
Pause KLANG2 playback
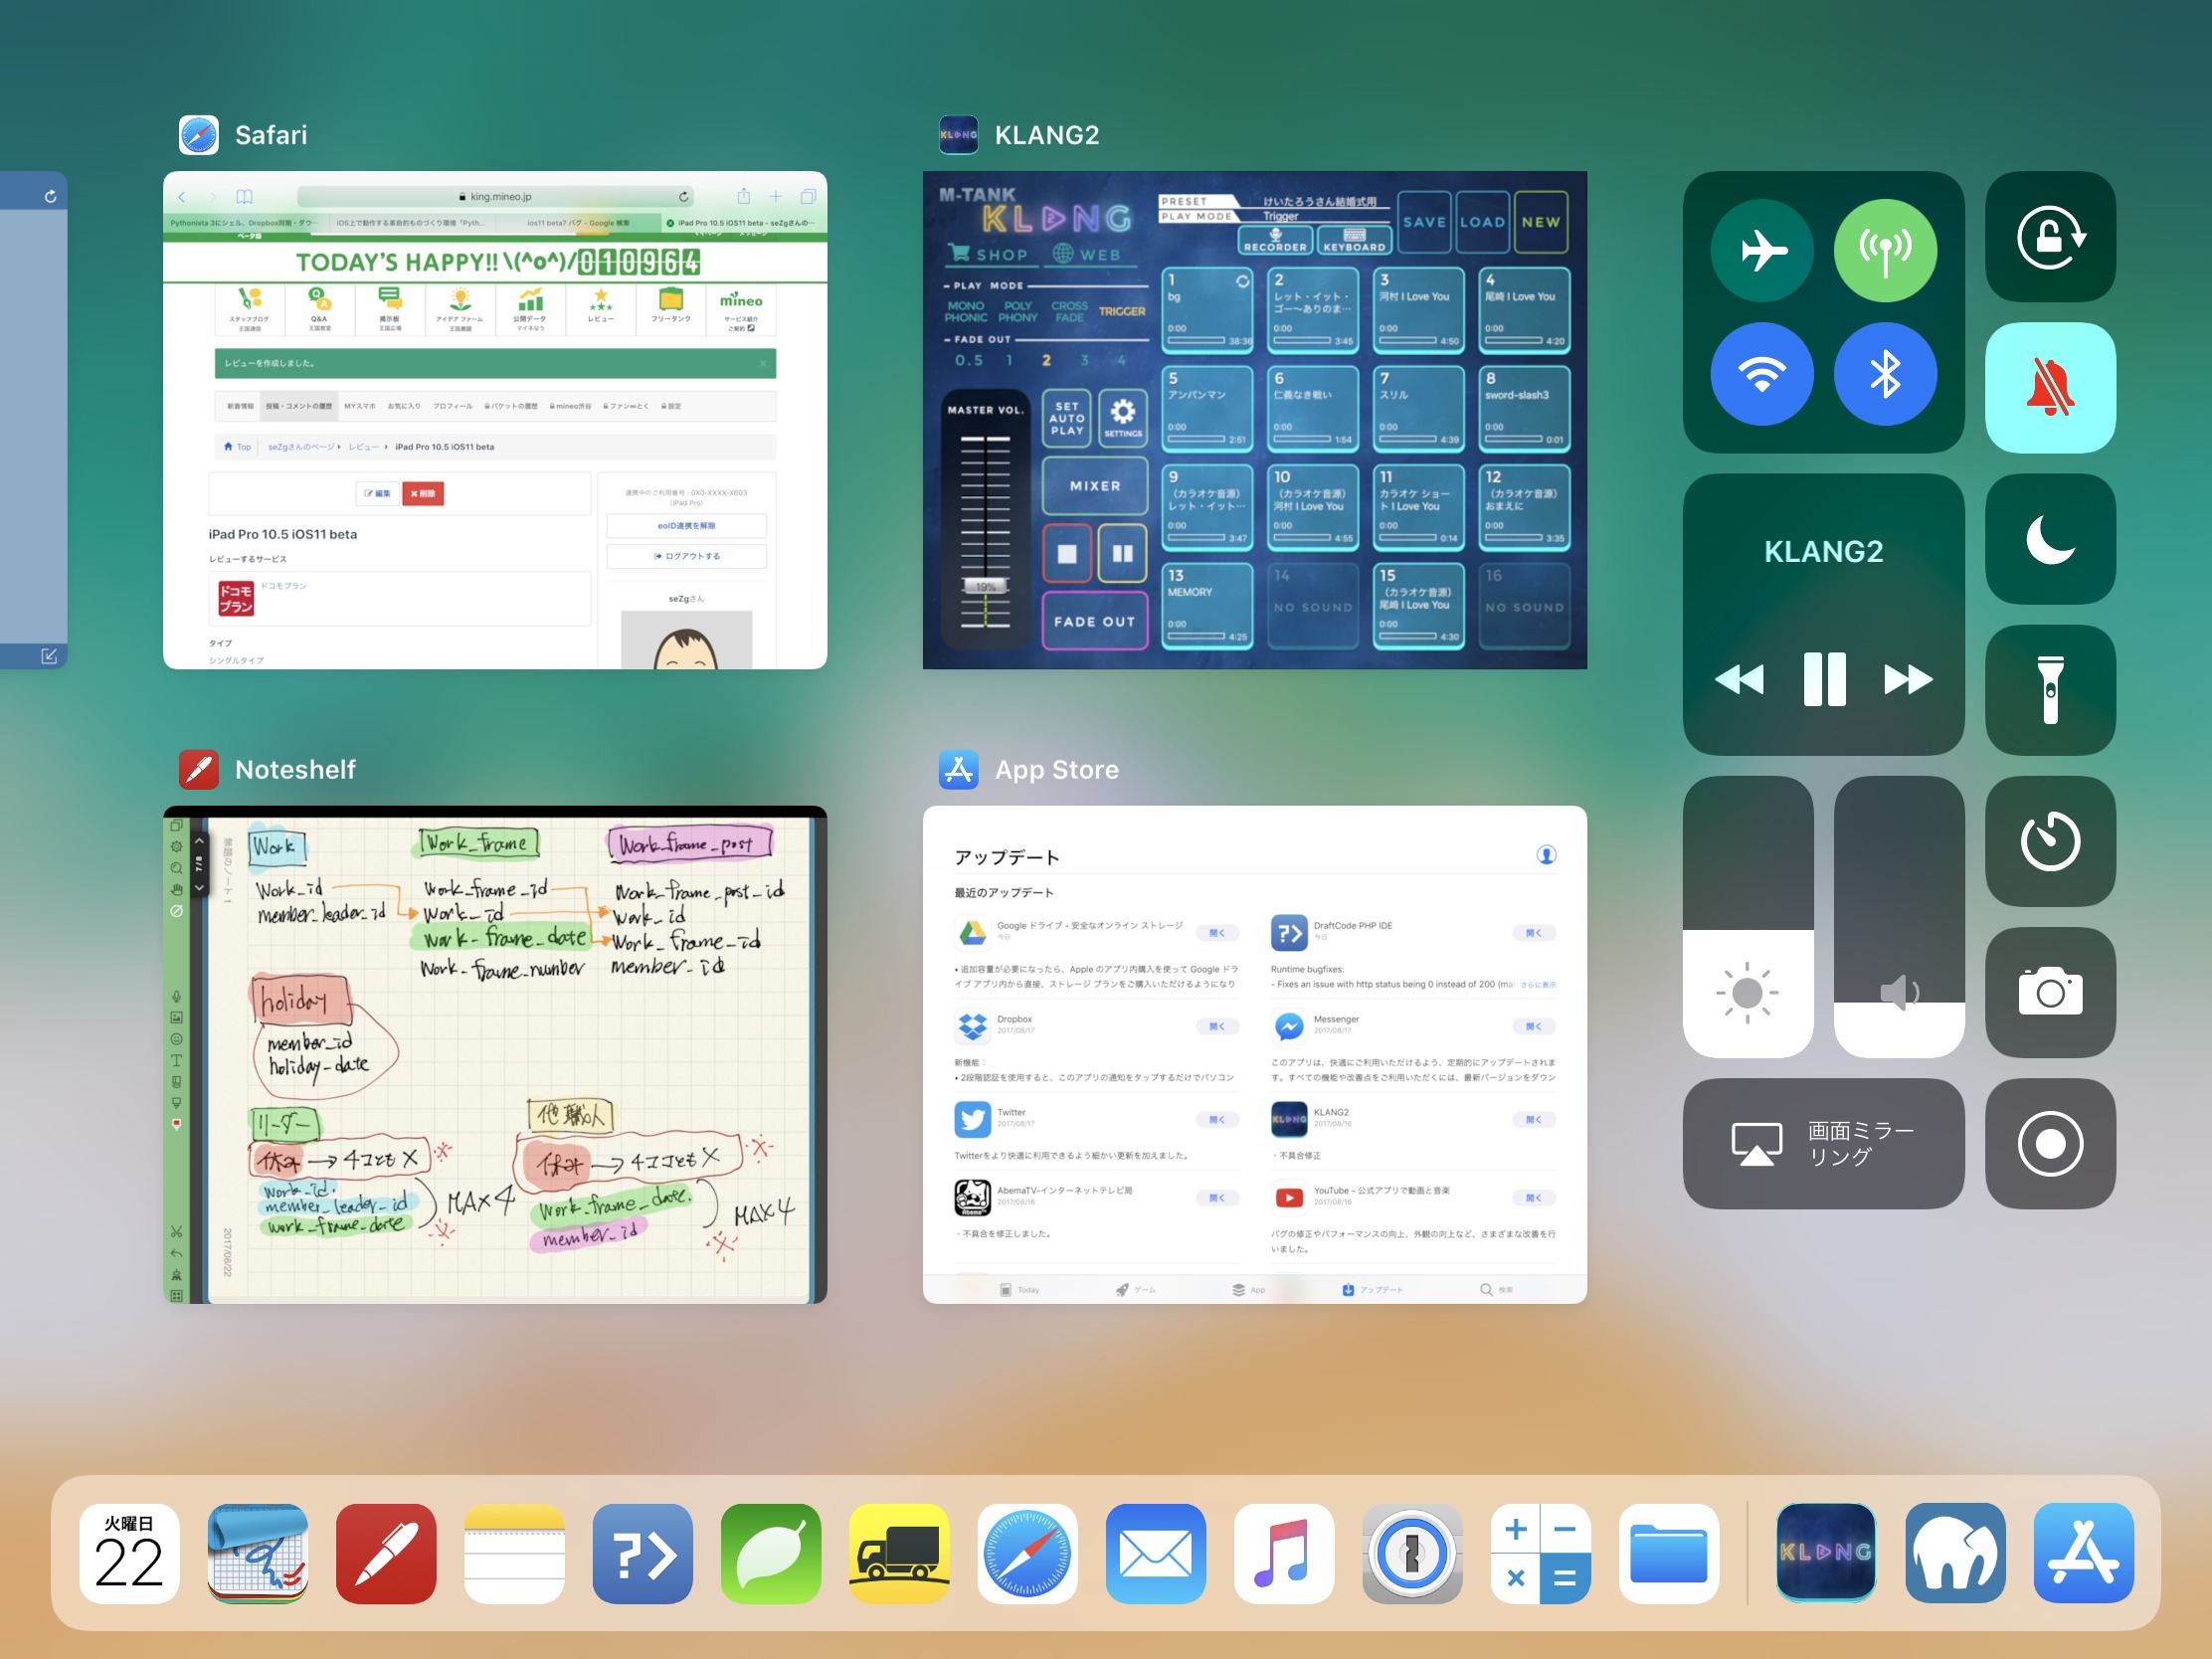(x=1823, y=680)
